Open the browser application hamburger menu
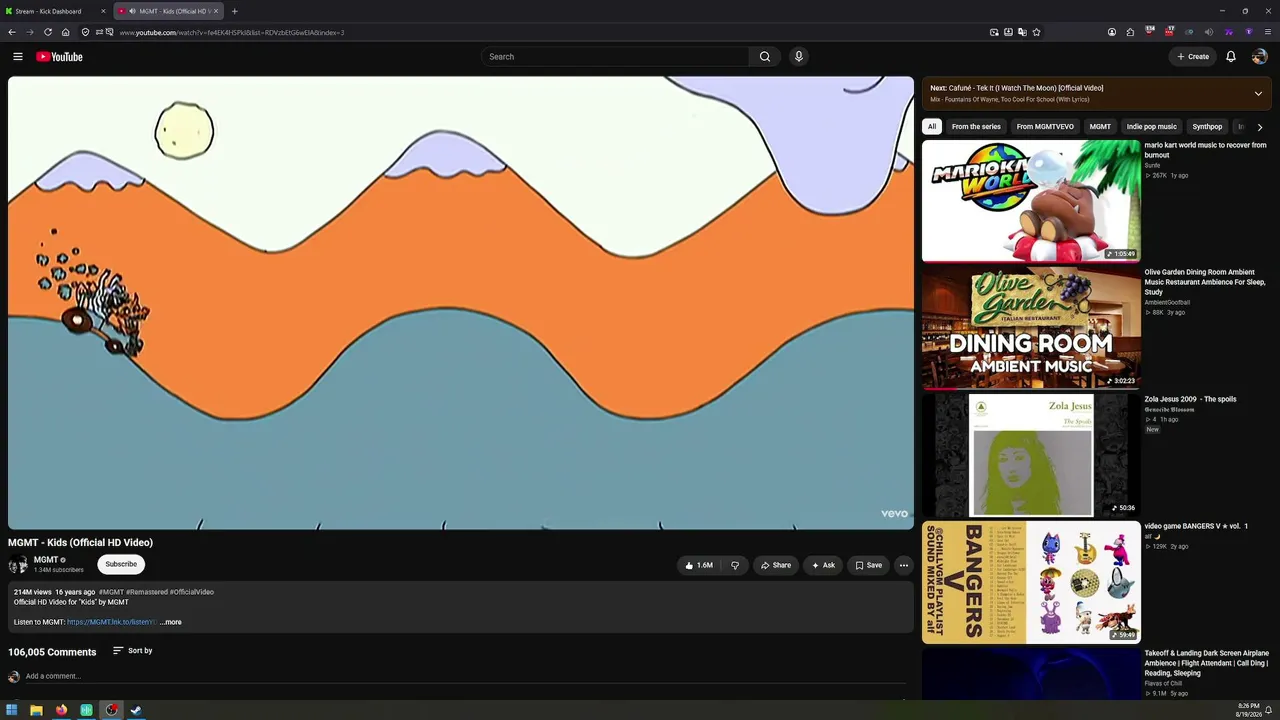The width and height of the screenshot is (1280, 720). click(1268, 32)
